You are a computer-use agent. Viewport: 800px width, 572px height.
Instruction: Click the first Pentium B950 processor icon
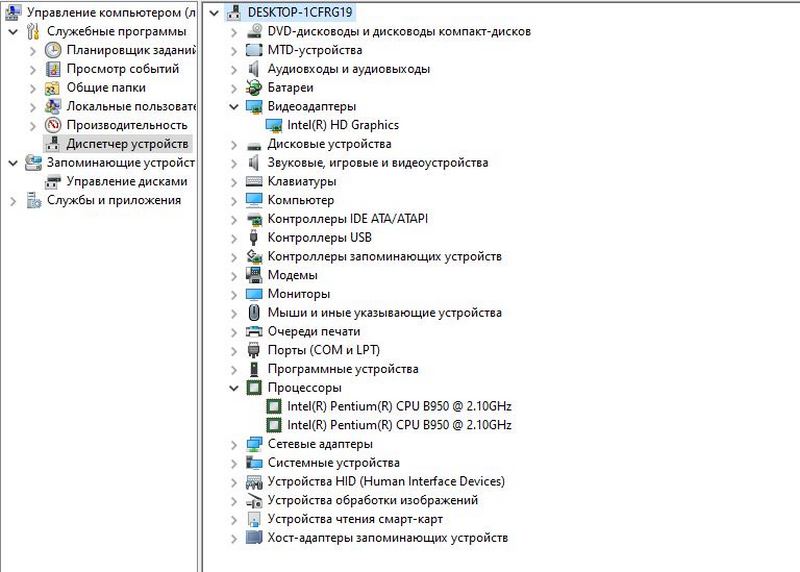point(273,407)
